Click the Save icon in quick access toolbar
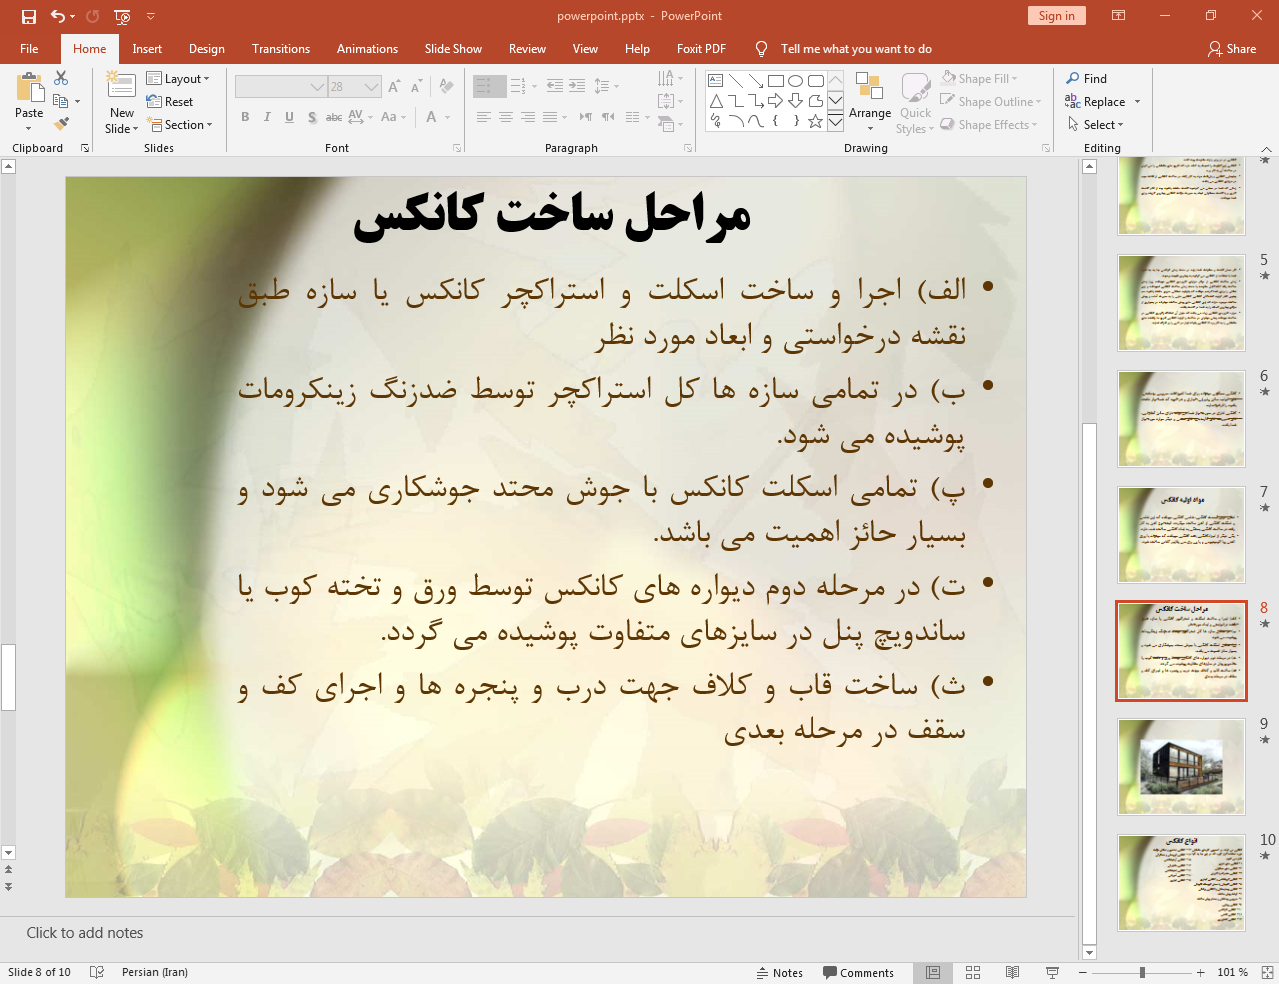This screenshot has height=984, width=1279. coord(29,16)
